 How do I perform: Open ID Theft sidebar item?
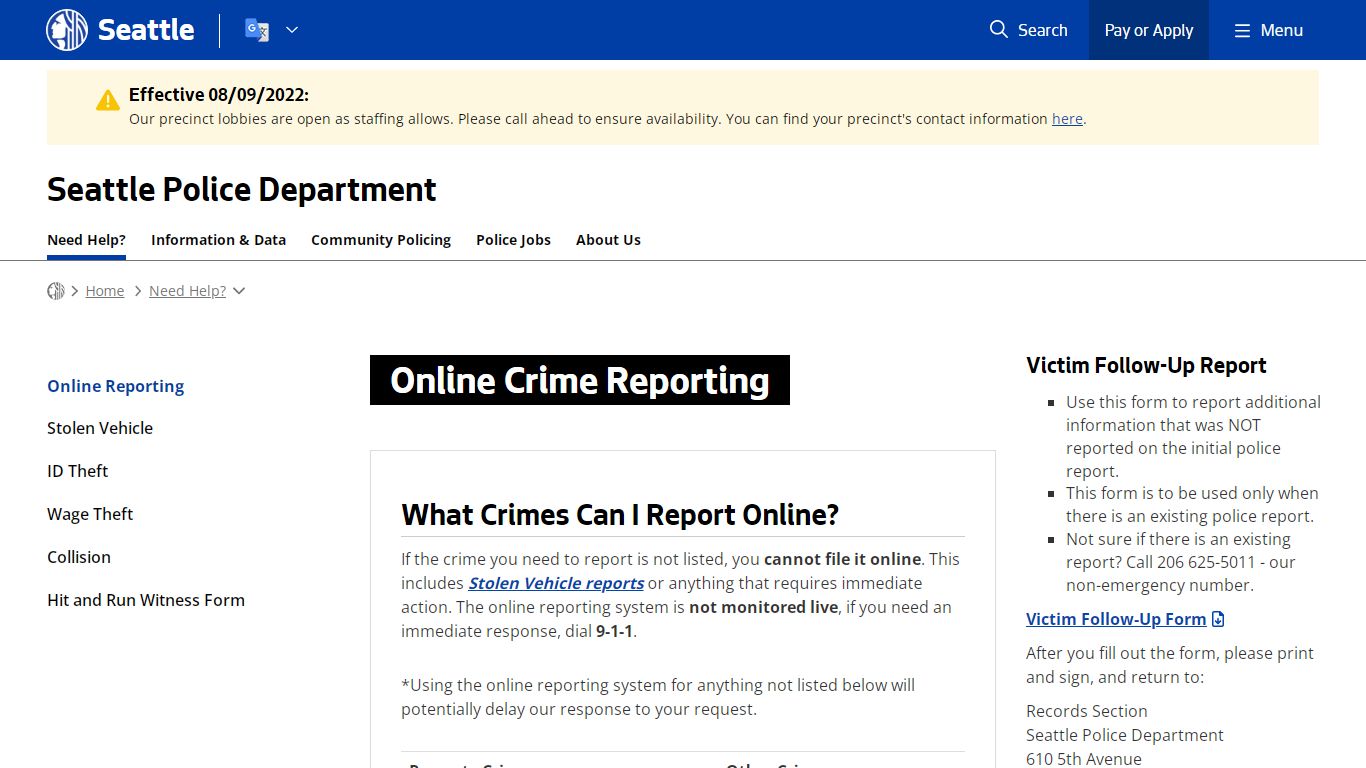(77, 471)
